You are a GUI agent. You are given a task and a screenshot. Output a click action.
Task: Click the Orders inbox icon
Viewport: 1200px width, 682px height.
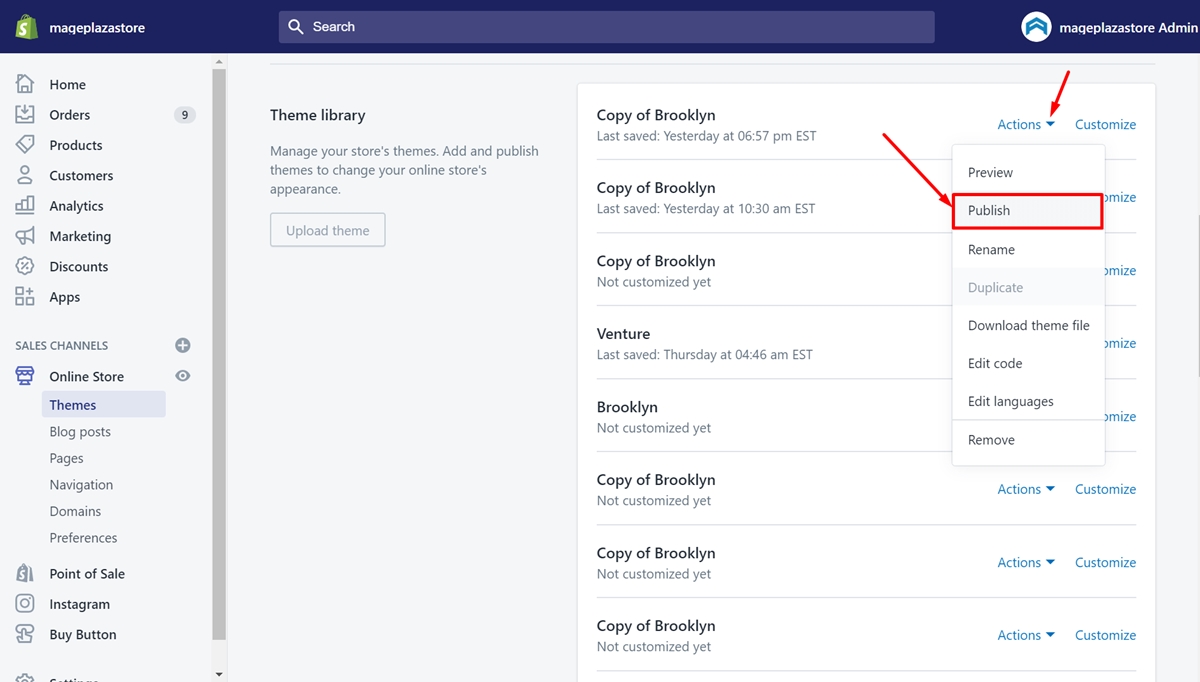(25, 114)
